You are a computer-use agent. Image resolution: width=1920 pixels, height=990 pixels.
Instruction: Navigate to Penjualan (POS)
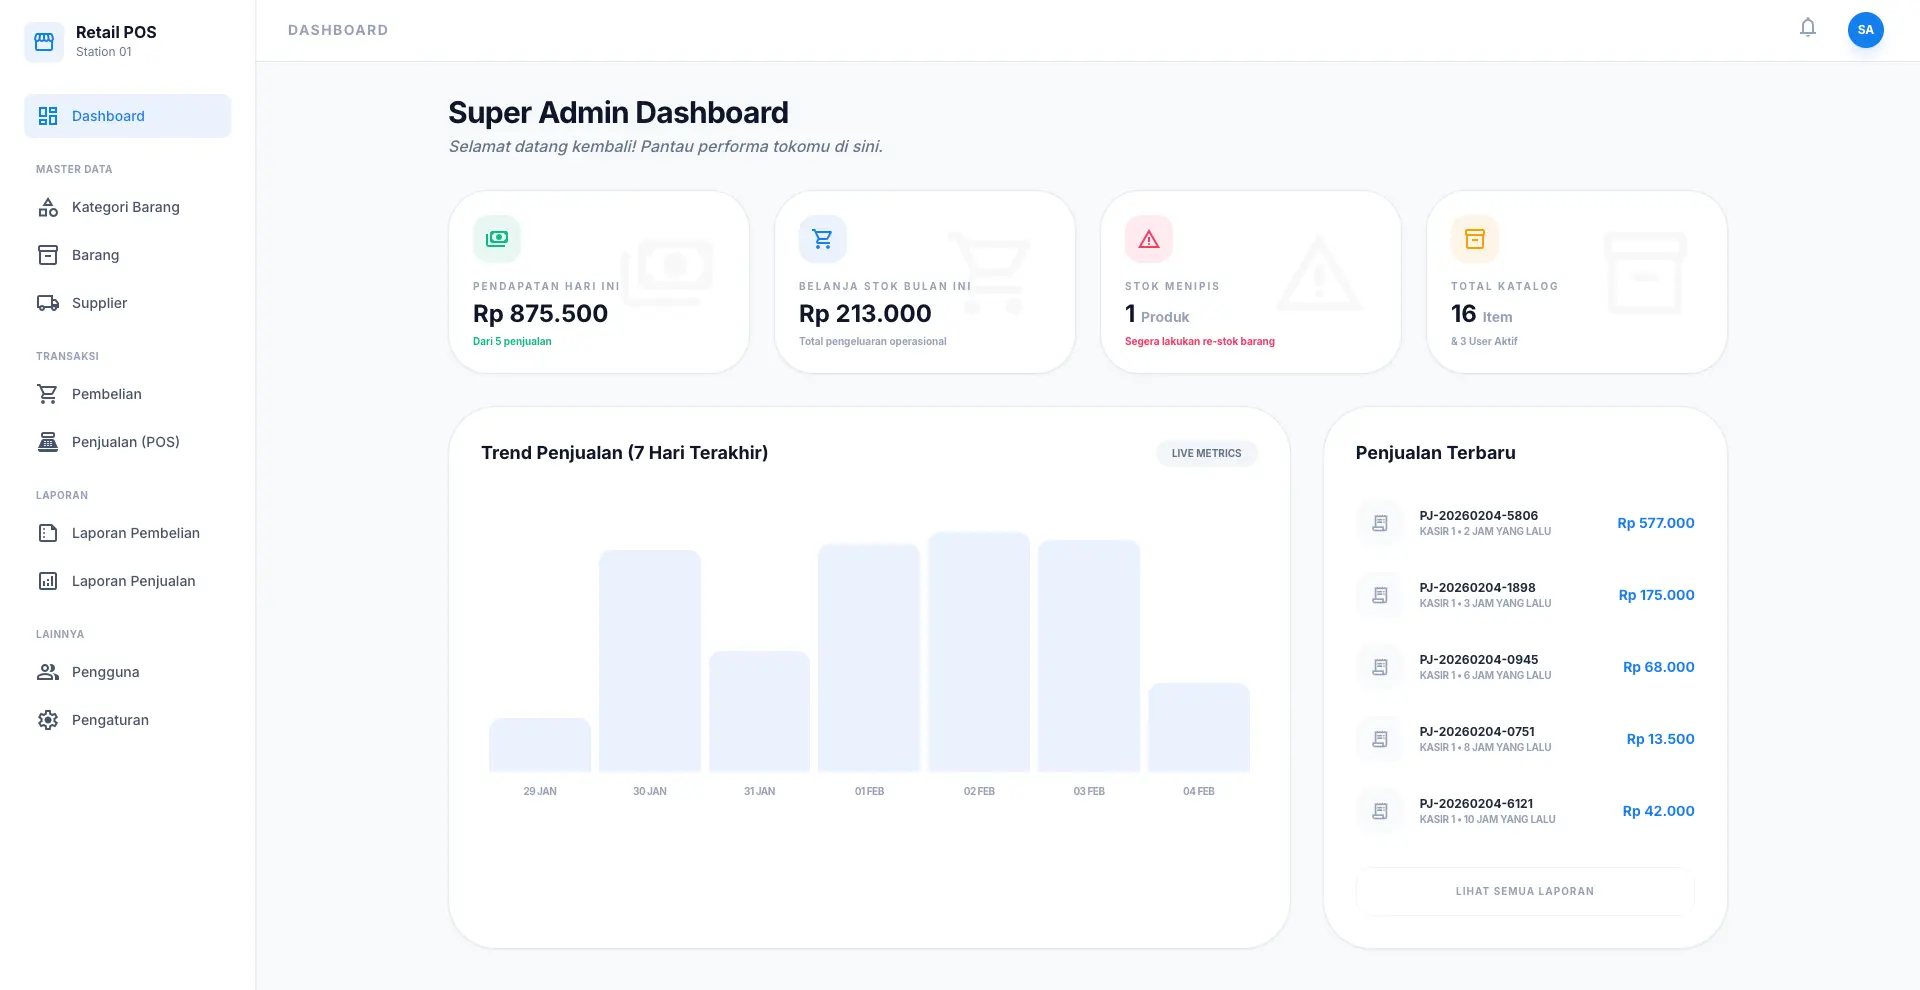point(126,442)
